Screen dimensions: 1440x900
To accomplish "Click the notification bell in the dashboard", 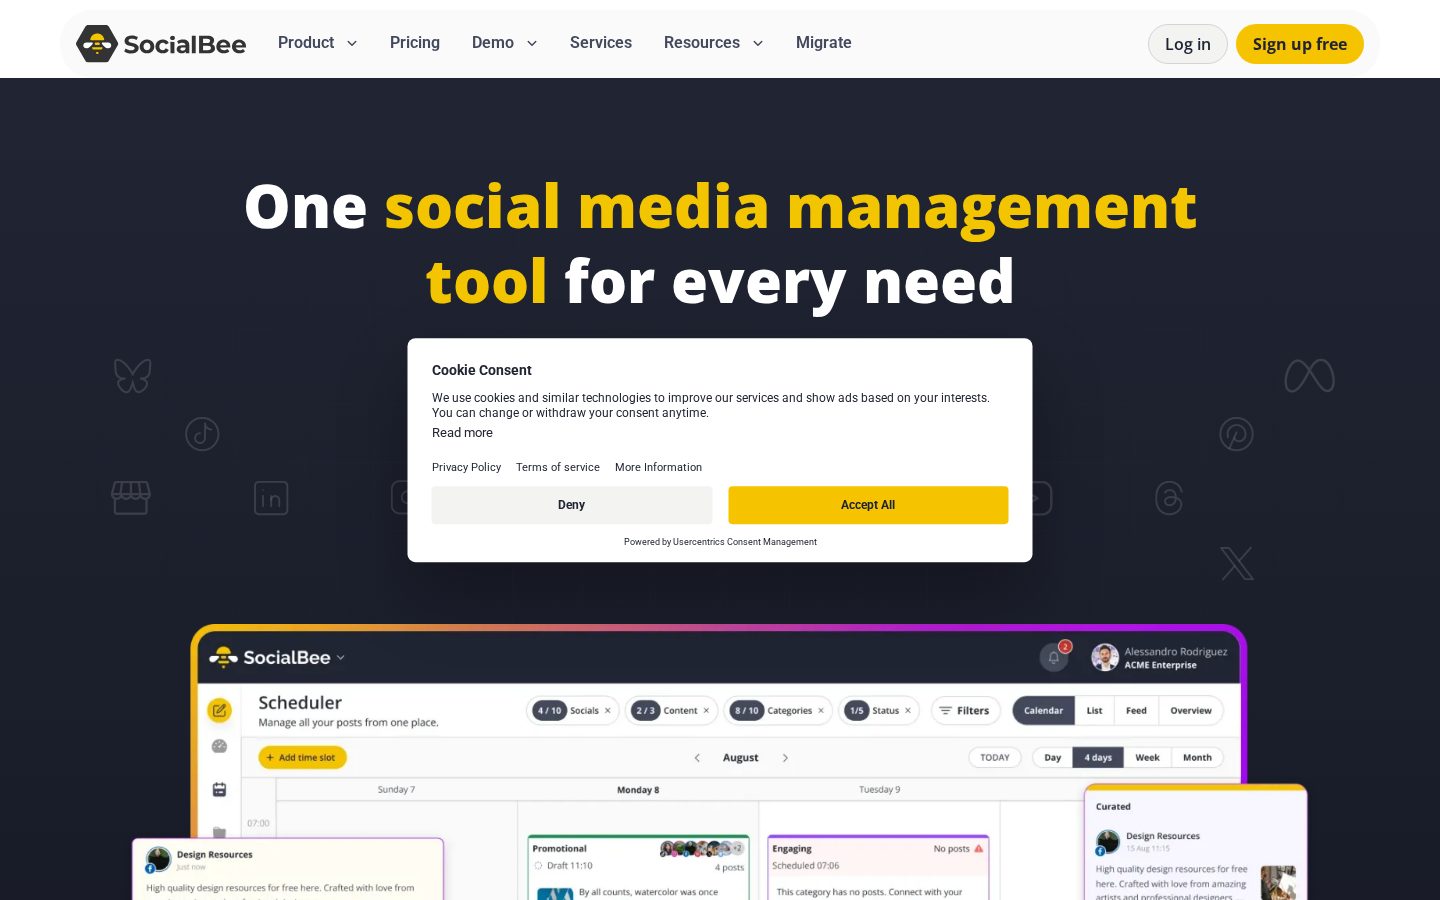I will pyautogui.click(x=1054, y=657).
